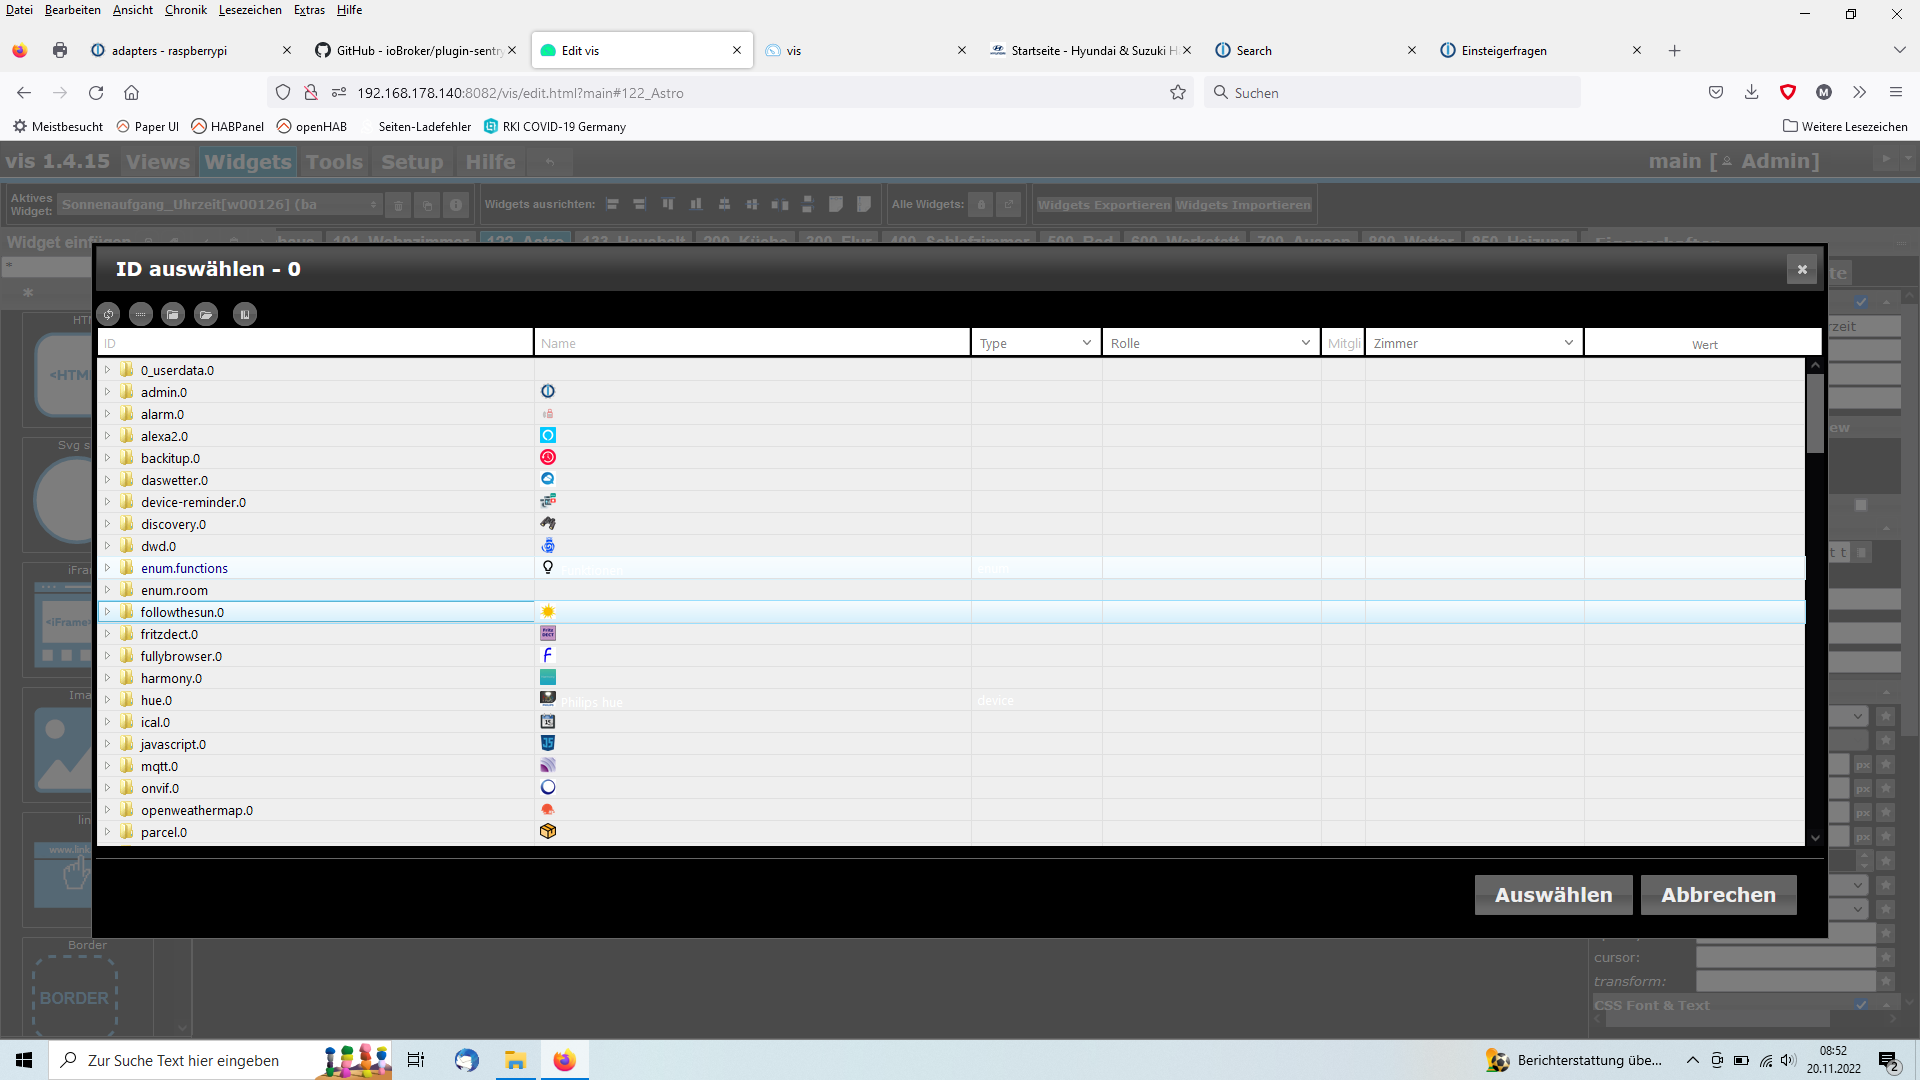Select the ical.0 row

951,722
